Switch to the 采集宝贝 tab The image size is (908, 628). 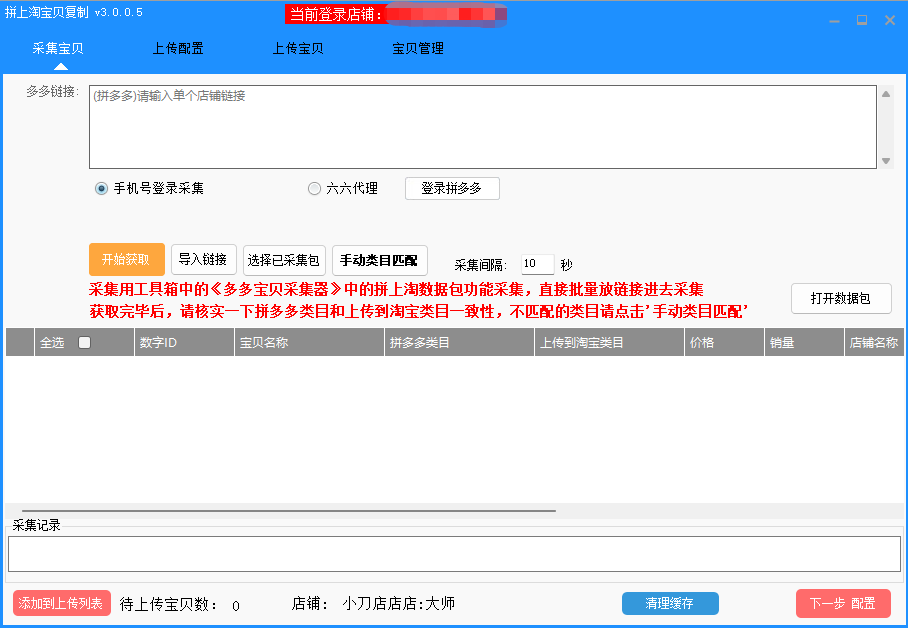pos(58,49)
